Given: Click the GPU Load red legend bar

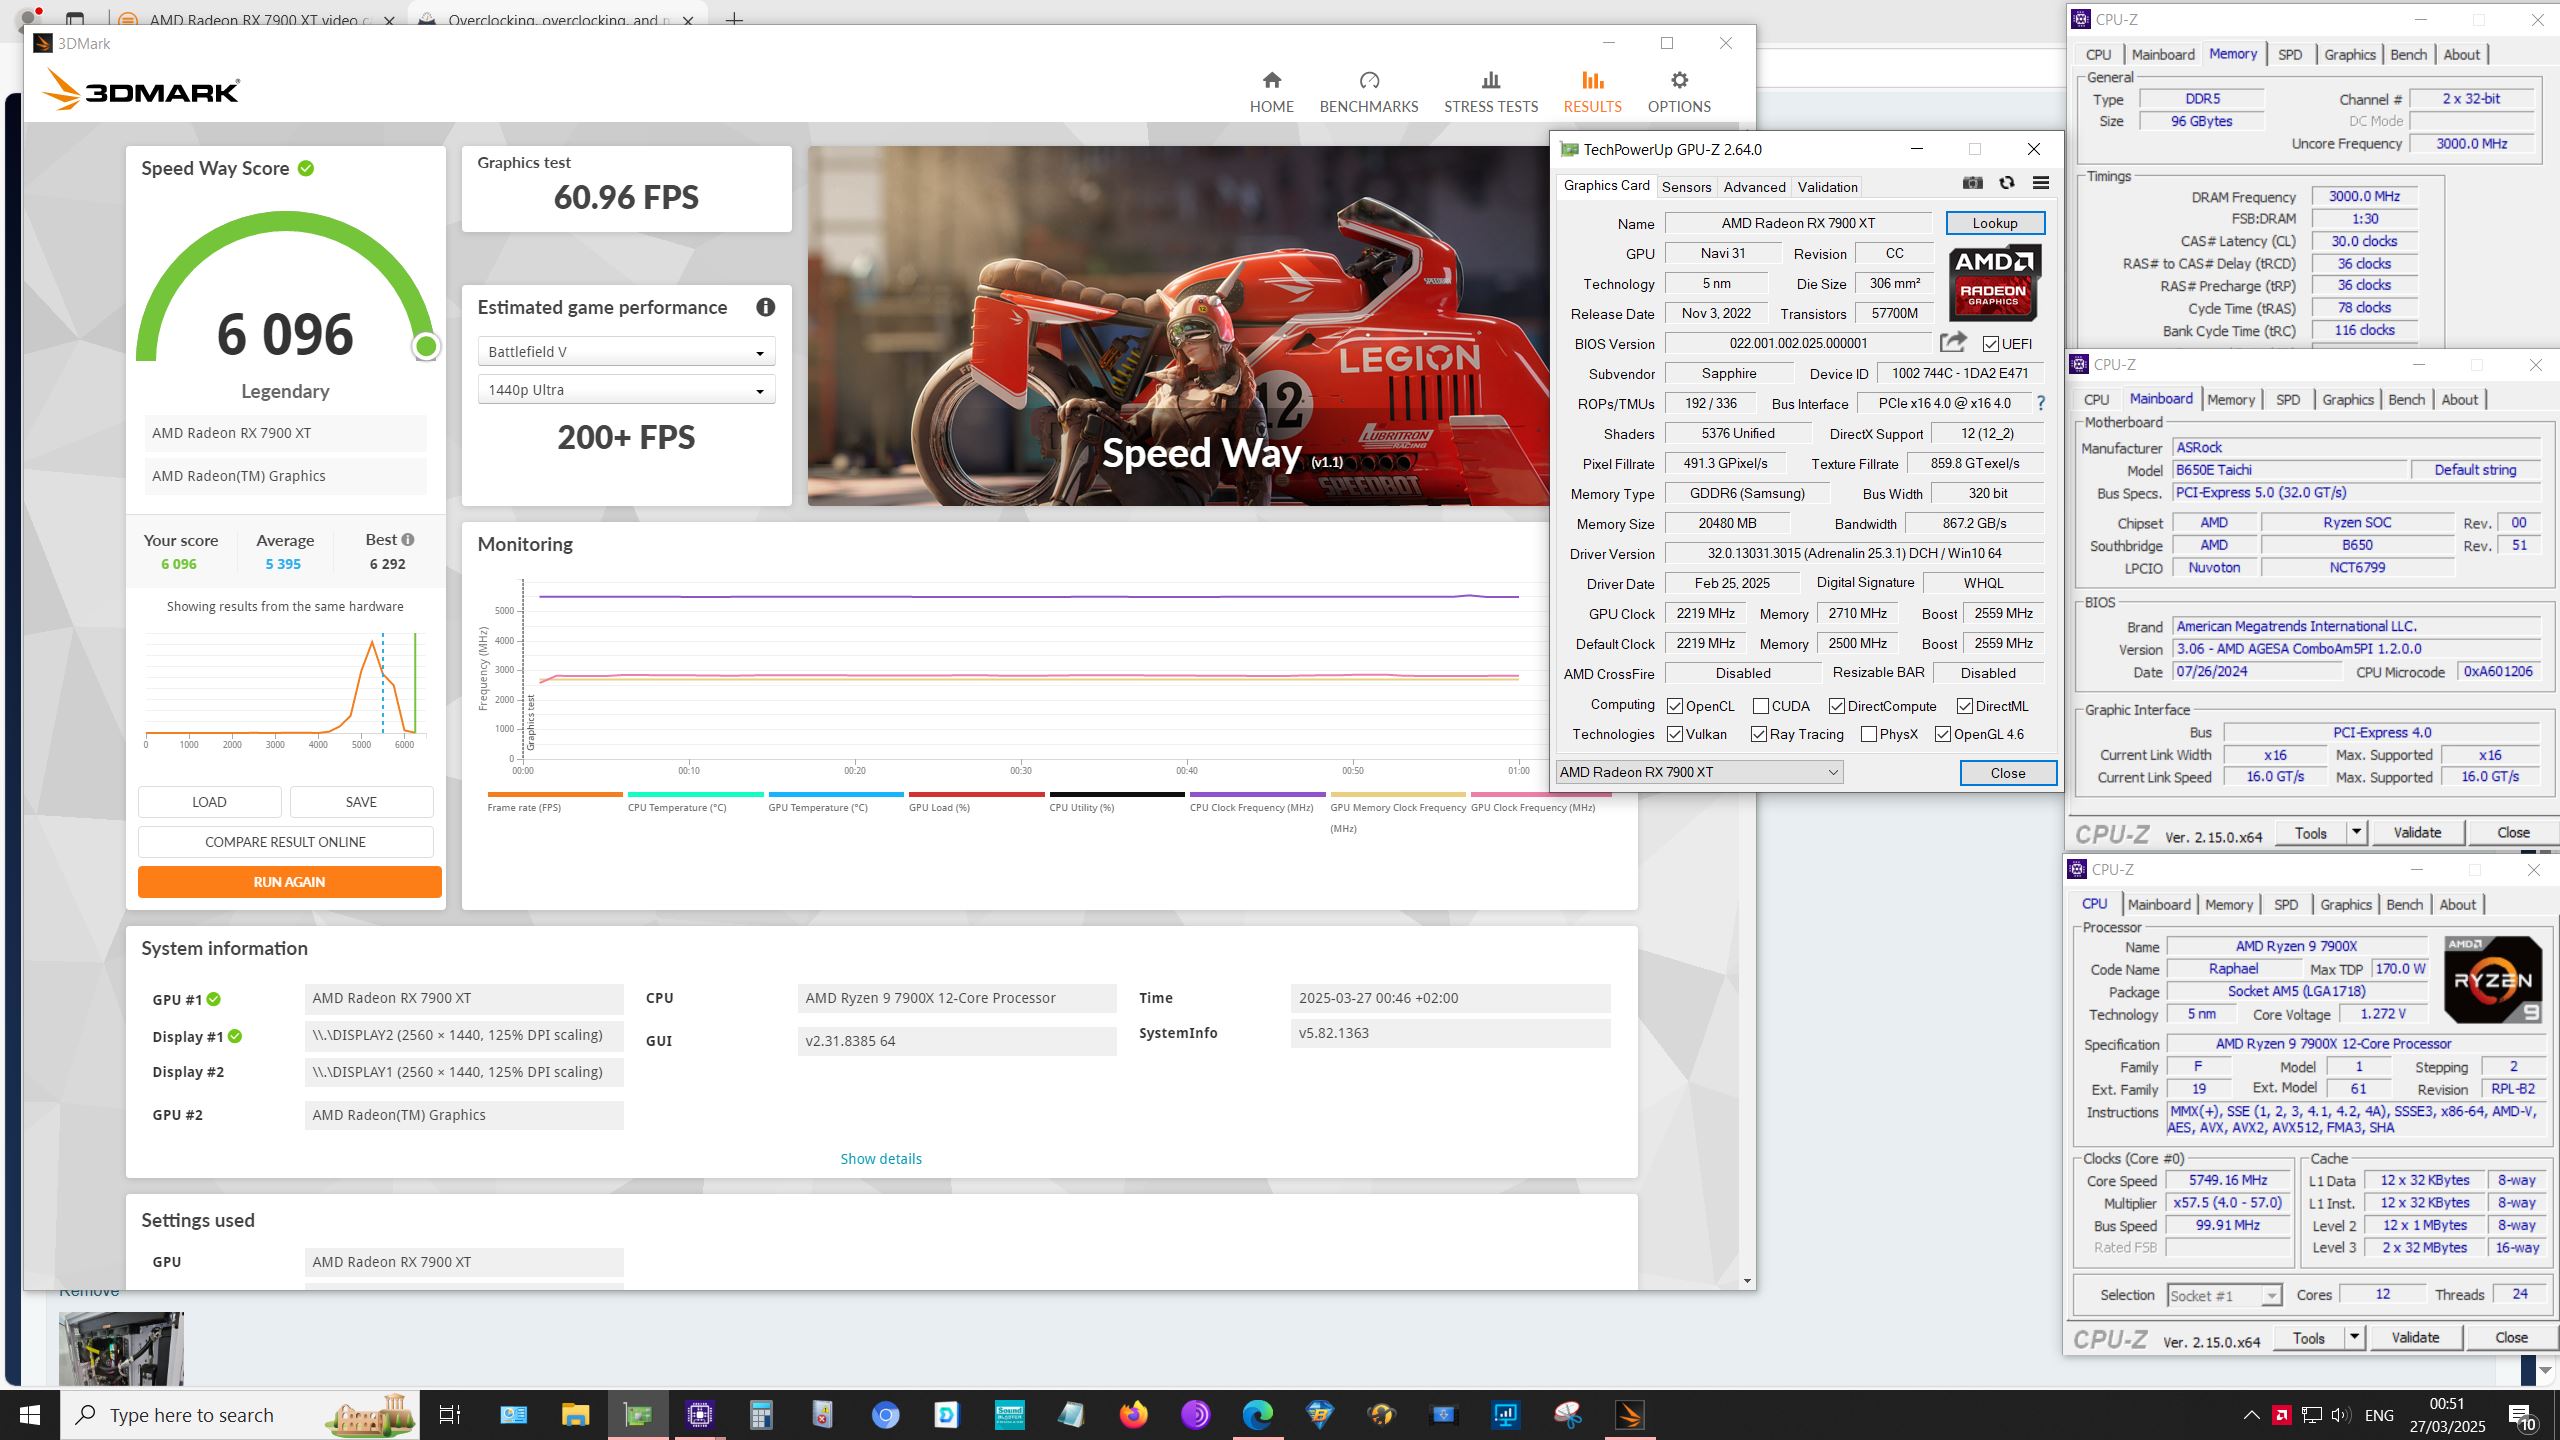Looking at the screenshot, I should (x=976, y=795).
